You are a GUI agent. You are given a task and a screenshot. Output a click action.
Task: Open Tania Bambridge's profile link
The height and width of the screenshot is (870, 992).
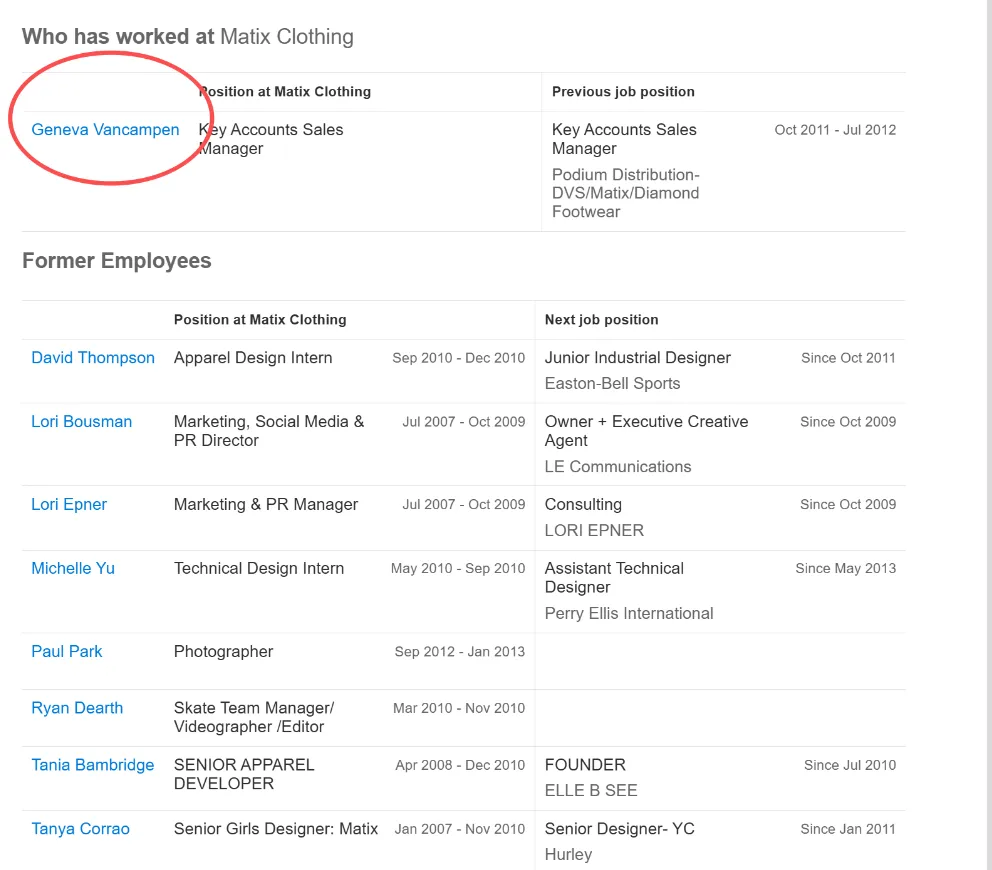coord(92,765)
